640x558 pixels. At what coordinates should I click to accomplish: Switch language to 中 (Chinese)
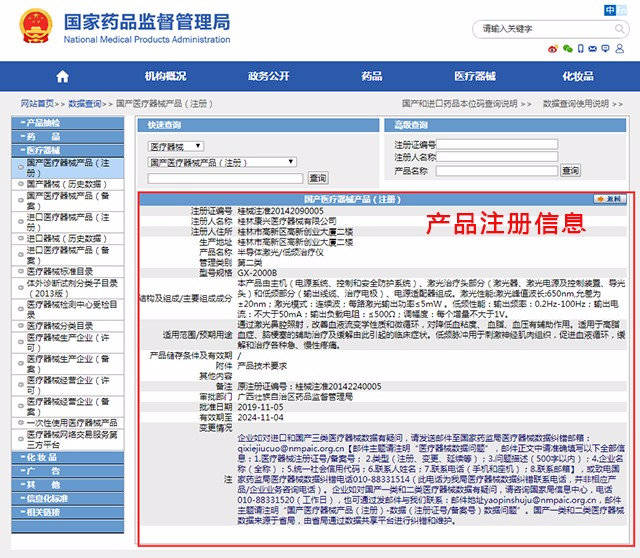(x=610, y=9)
